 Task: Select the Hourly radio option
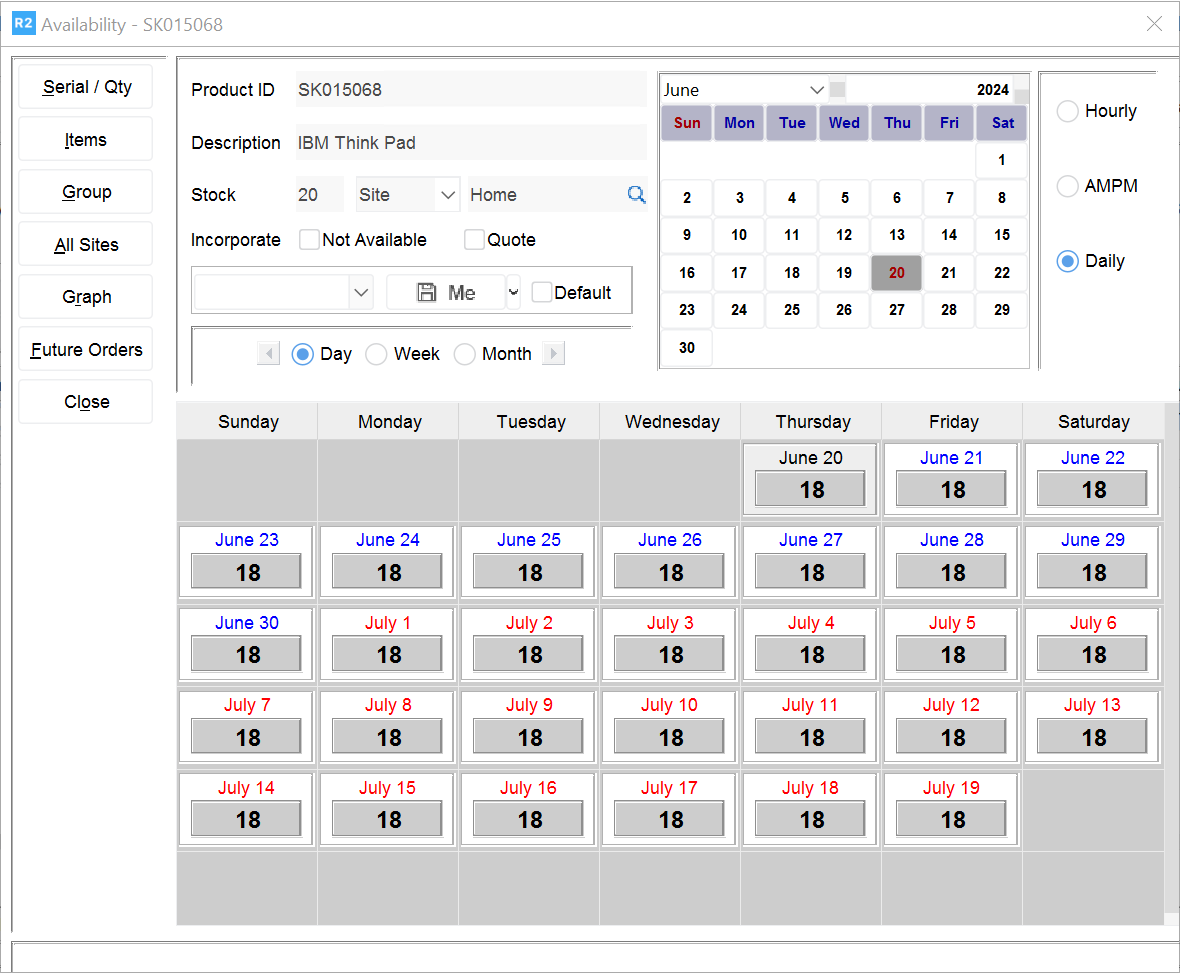(1068, 112)
